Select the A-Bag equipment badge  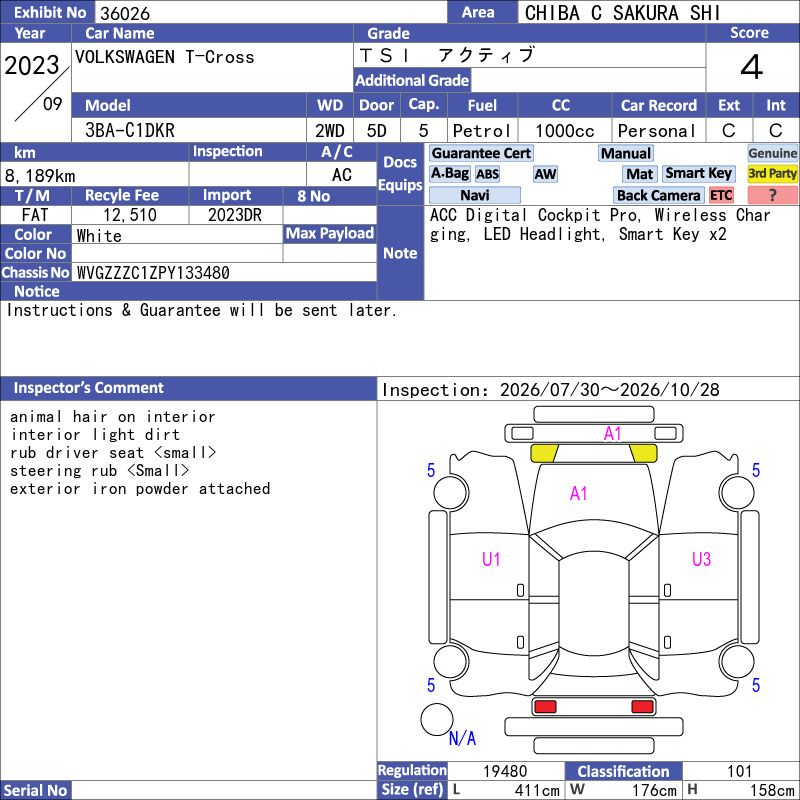449,174
